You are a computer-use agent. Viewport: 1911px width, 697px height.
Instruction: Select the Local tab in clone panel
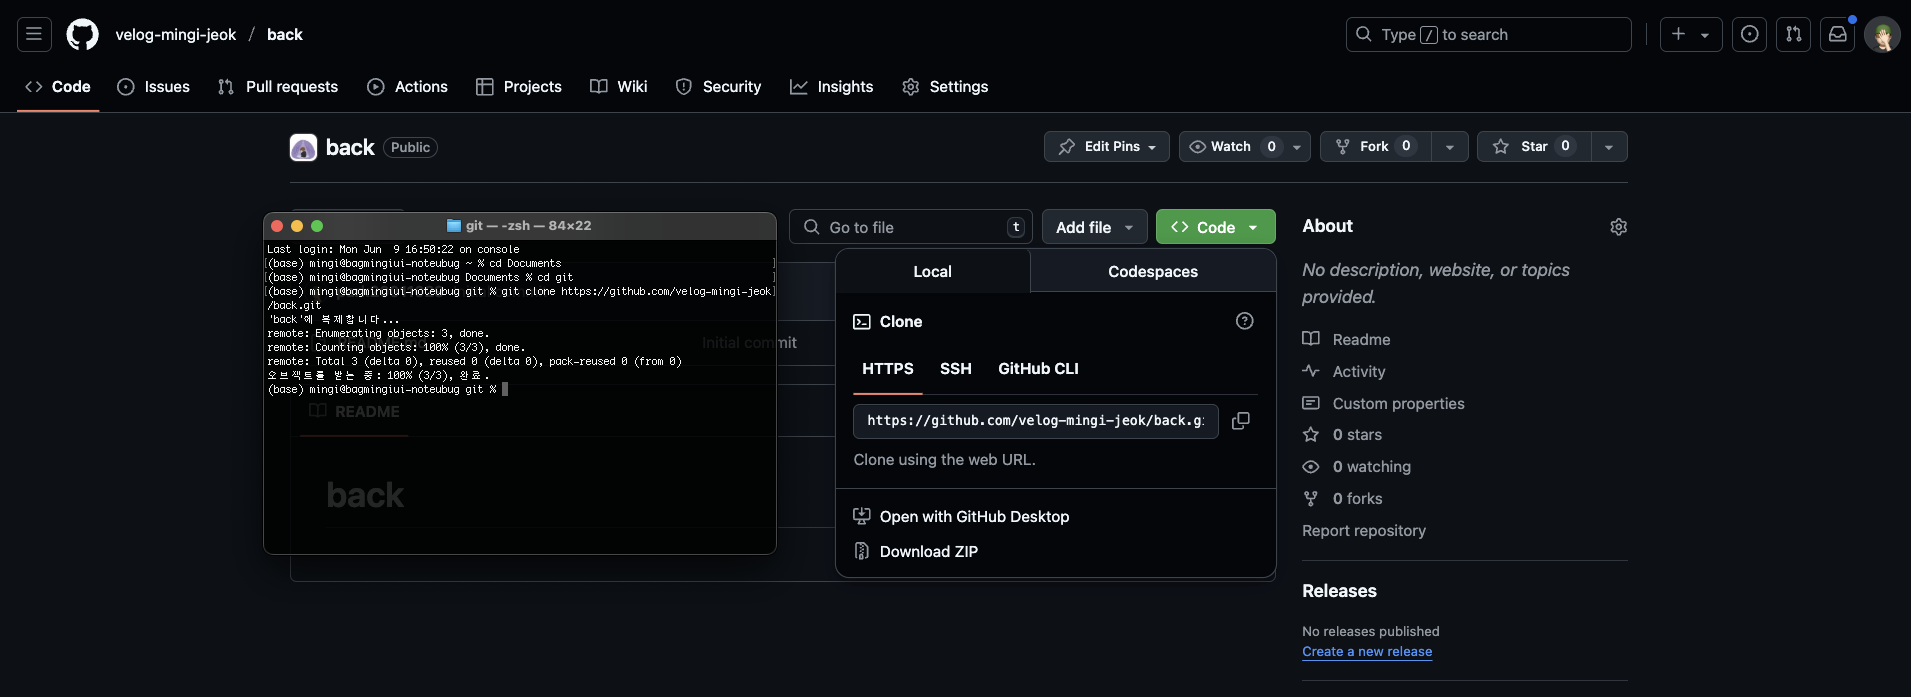tap(933, 271)
